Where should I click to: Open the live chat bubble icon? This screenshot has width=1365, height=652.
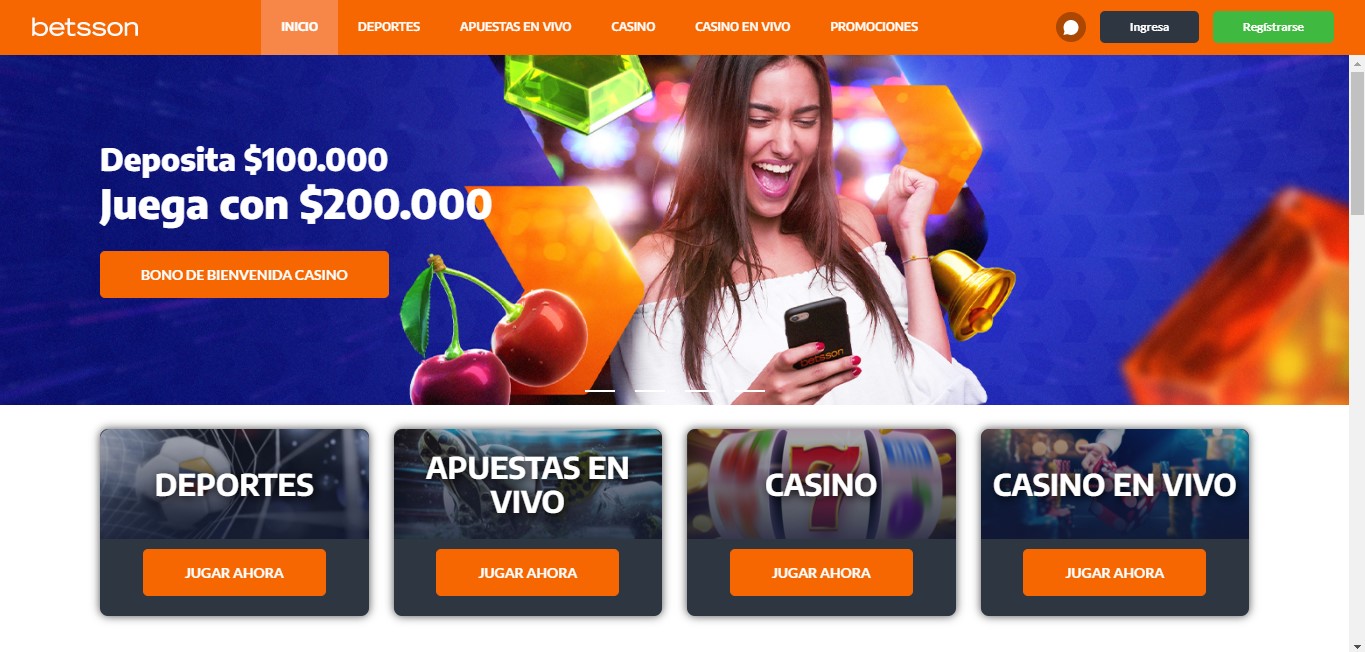1071,27
